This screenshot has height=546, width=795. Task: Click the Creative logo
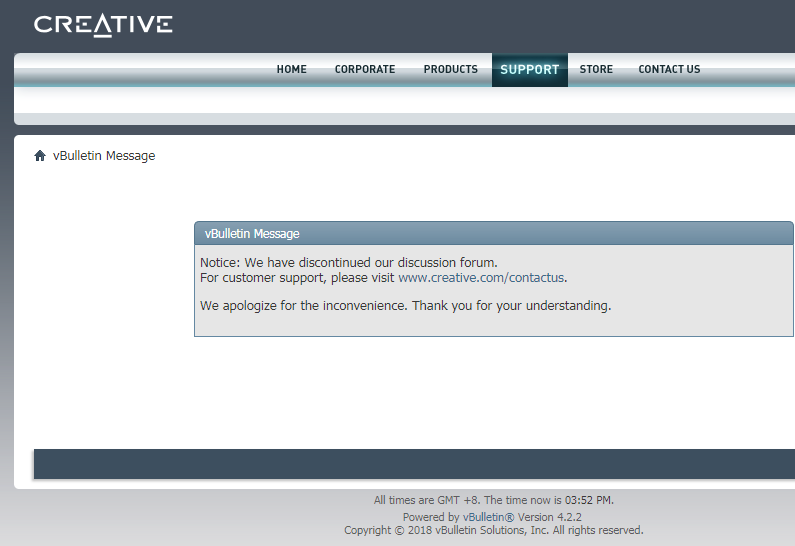coord(103,25)
